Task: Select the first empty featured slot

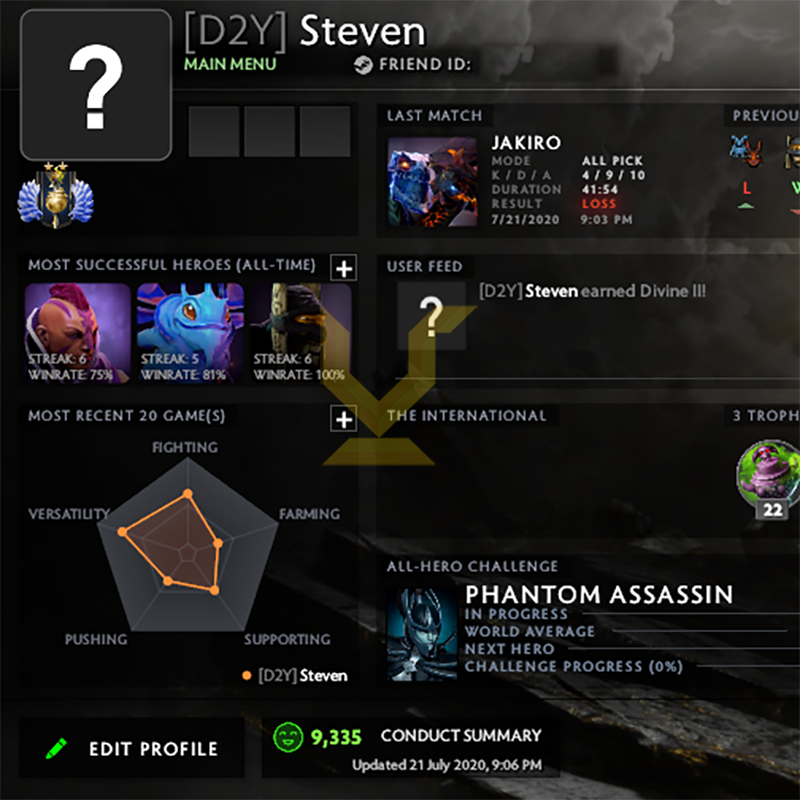Action: [x=214, y=132]
